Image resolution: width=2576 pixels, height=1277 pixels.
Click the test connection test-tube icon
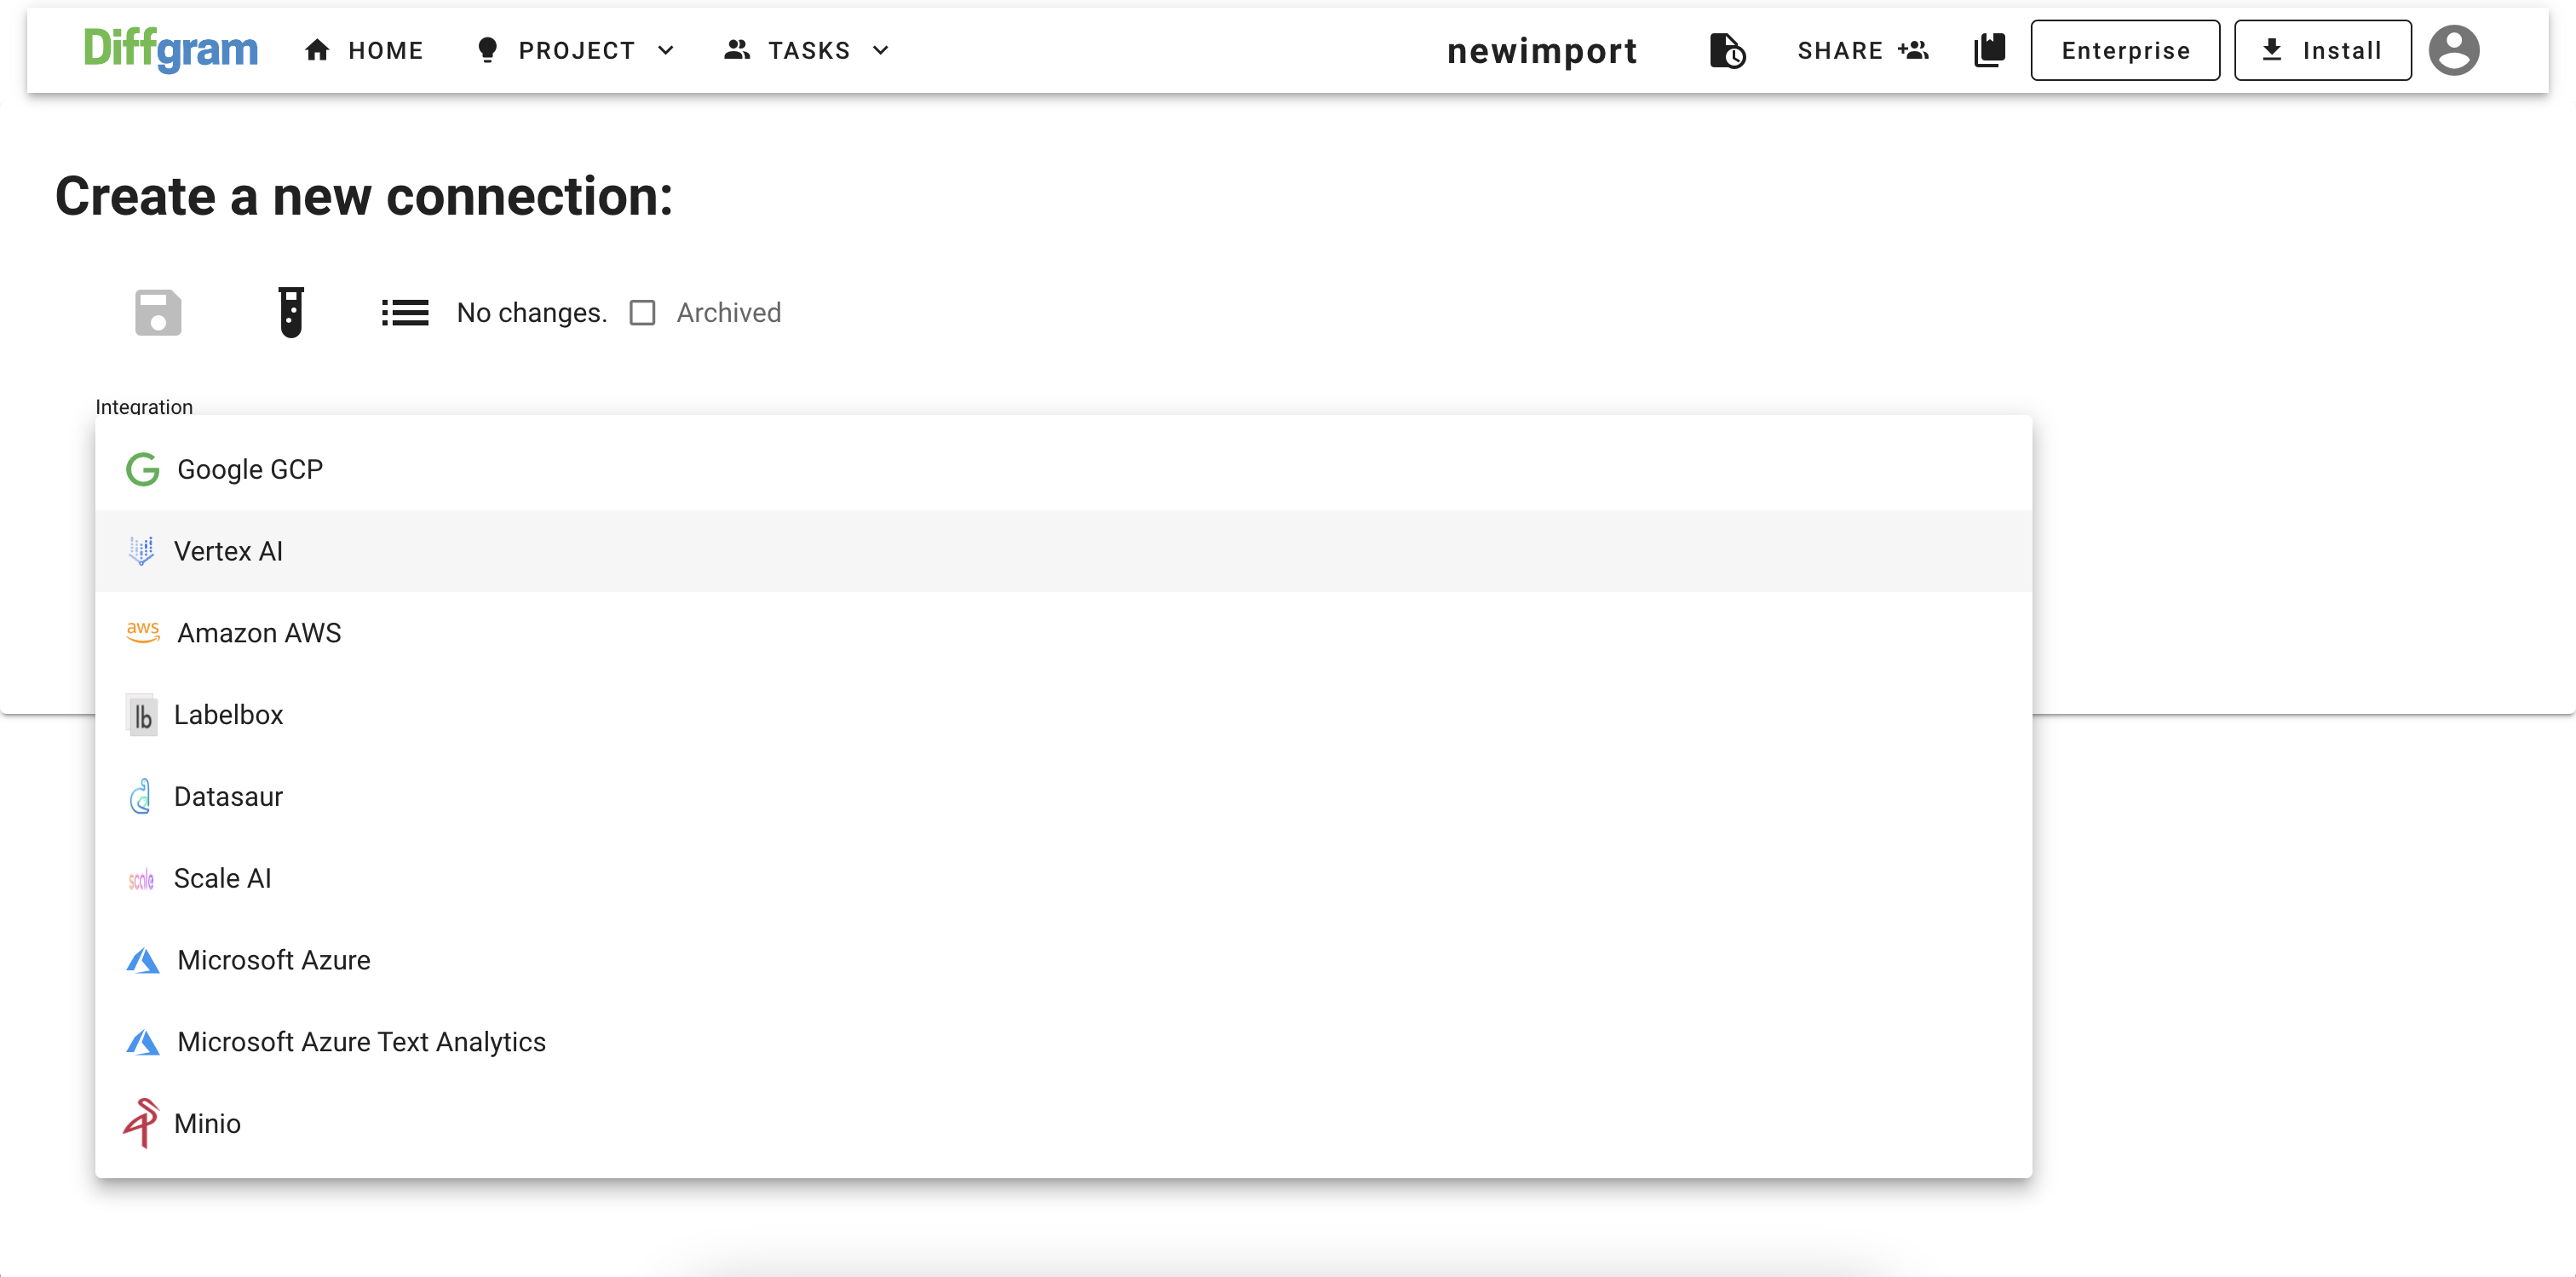[x=291, y=312]
